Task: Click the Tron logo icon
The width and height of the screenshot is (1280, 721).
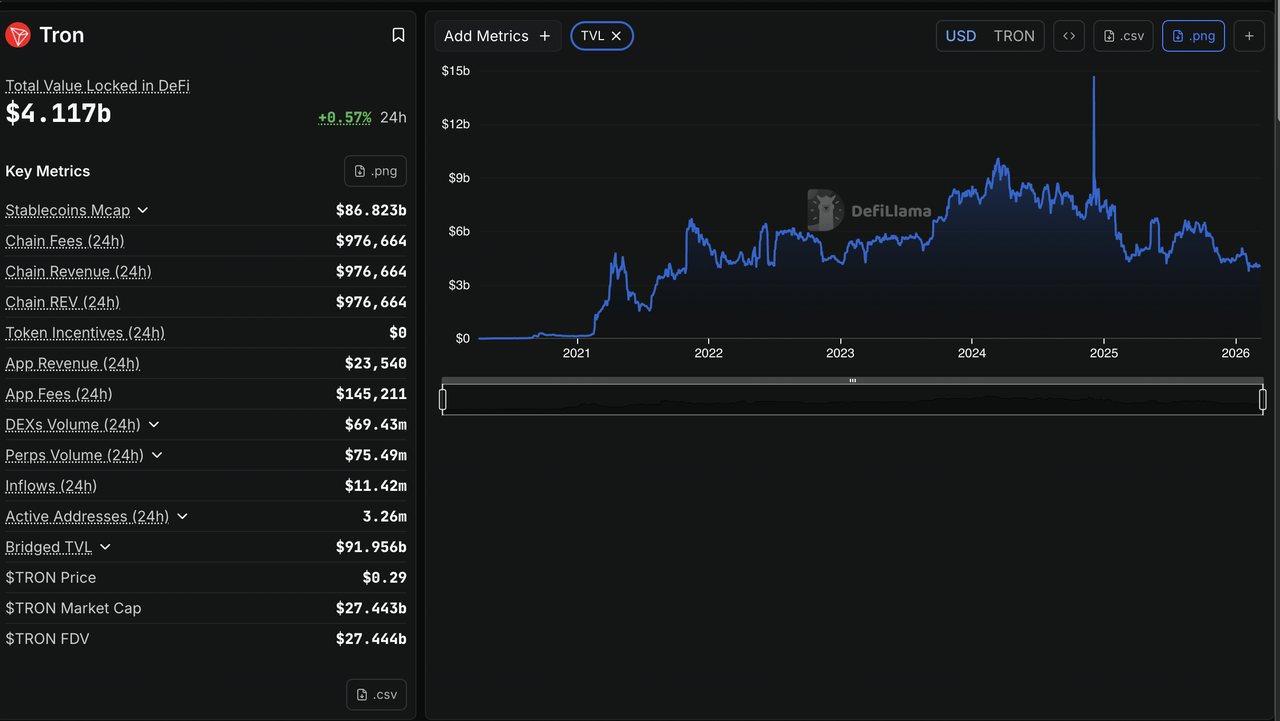Action: pyautogui.click(x=18, y=36)
